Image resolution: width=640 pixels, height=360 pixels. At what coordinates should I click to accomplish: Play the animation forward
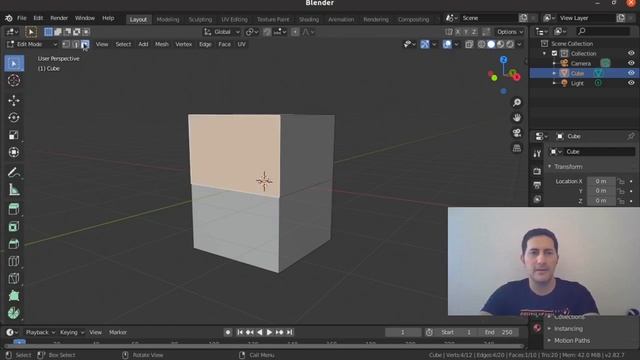(x=269, y=332)
